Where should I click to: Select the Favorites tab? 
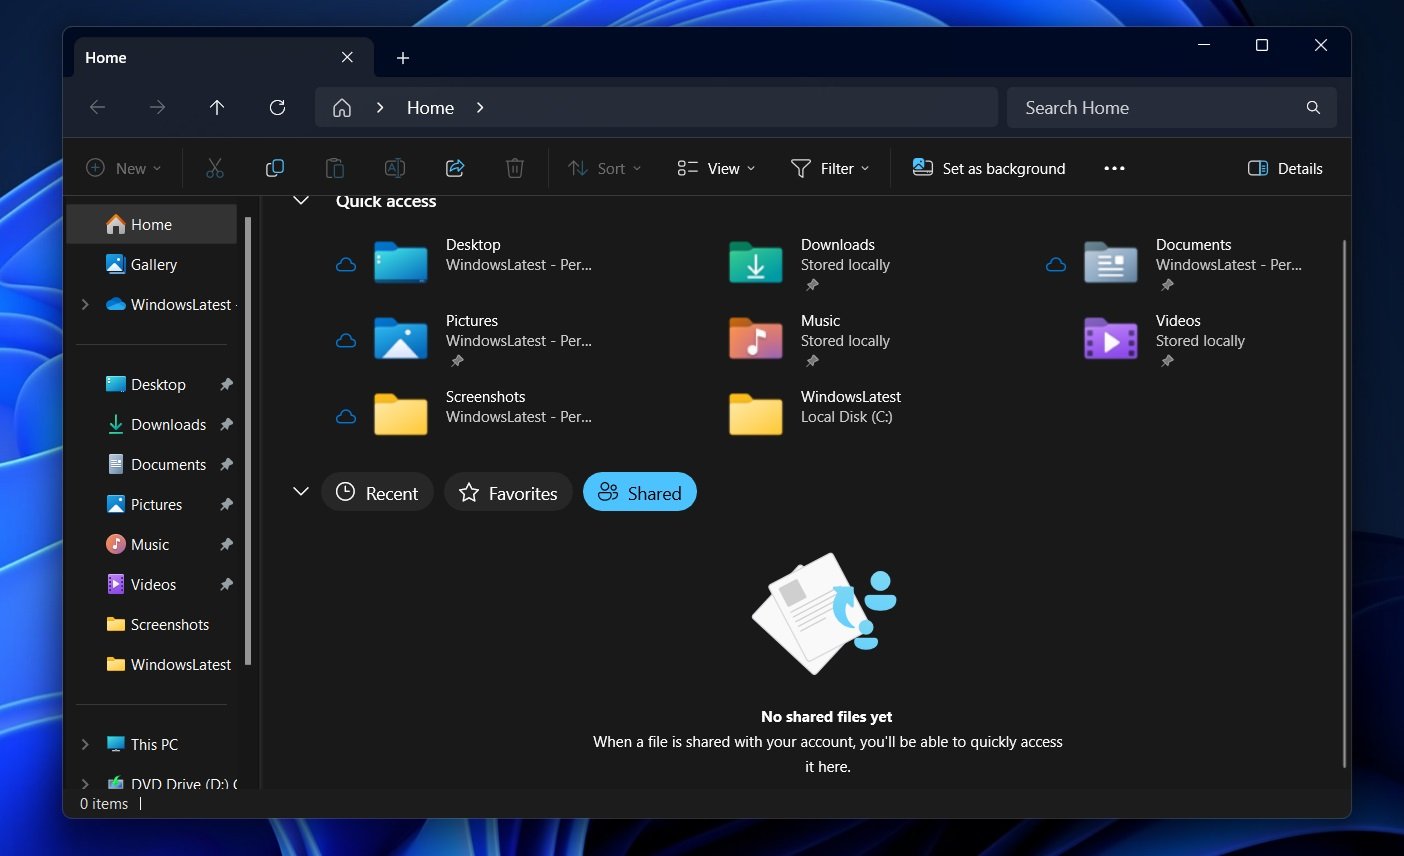508,492
